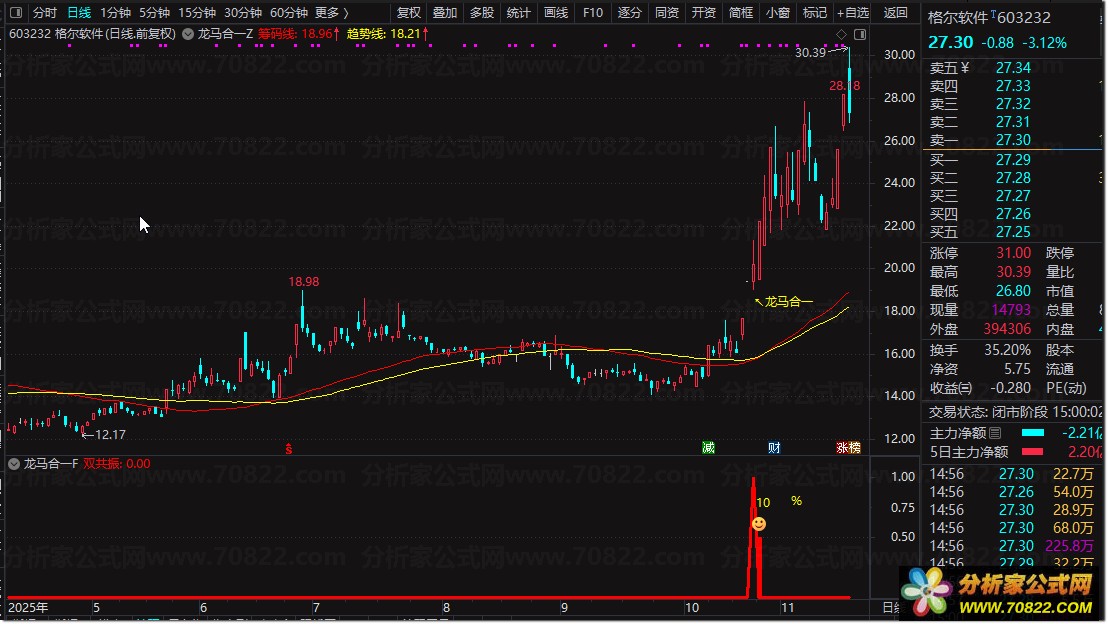Click the smiley face signal icon
This screenshot has width=1109, height=624.
tap(759, 524)
